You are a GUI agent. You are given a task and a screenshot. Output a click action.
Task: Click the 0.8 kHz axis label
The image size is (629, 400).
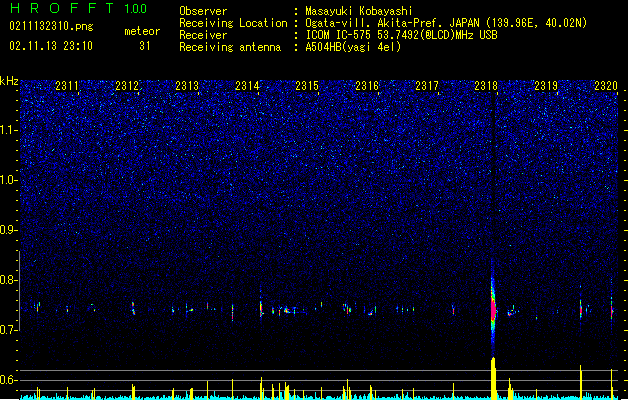(x=8, y=280)
